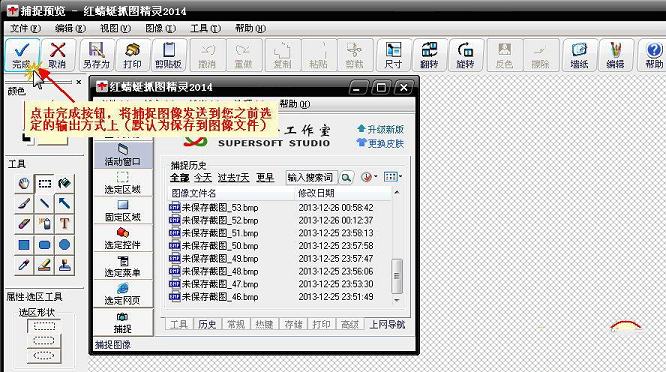Image resolution: width=666 pixels, height=372 pixels.
Task: Select the 选定网页 capture mode
Action: 123,294
